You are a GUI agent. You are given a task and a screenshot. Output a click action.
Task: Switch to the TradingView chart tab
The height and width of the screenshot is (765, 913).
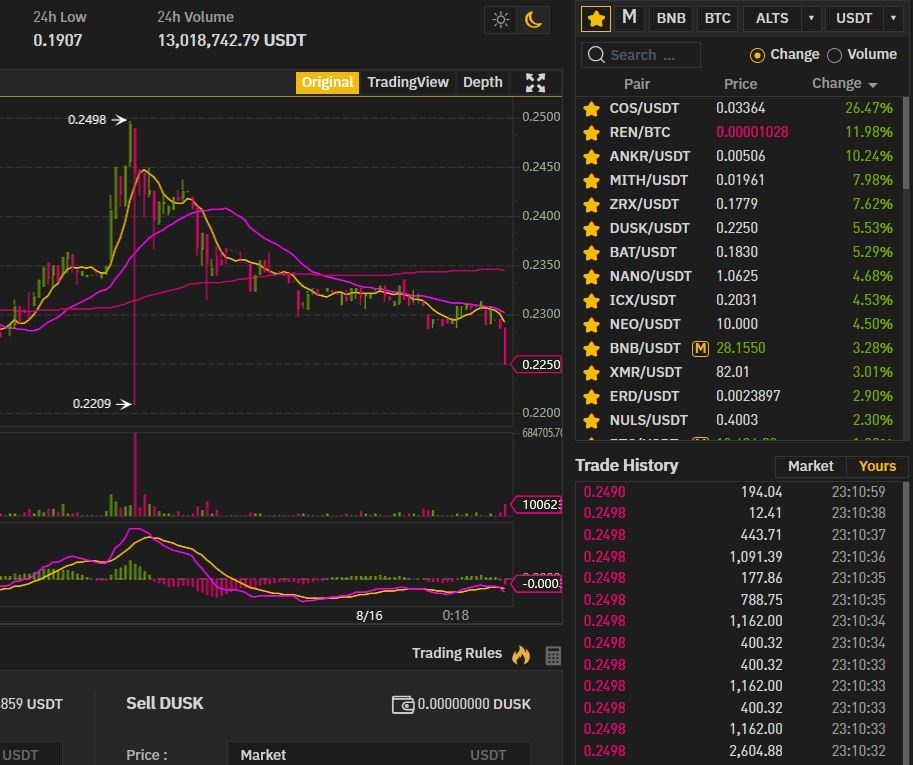pyautogui.click(x=408, y=83)
